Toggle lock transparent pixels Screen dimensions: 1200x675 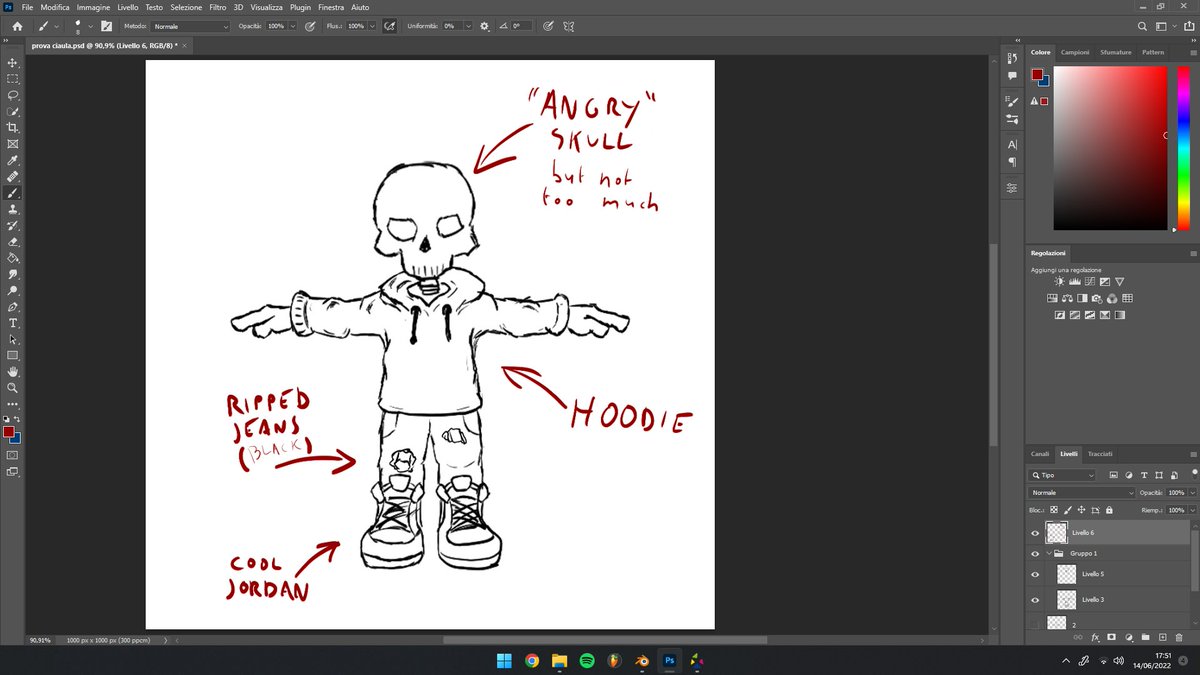click(x=1053, y=509)
